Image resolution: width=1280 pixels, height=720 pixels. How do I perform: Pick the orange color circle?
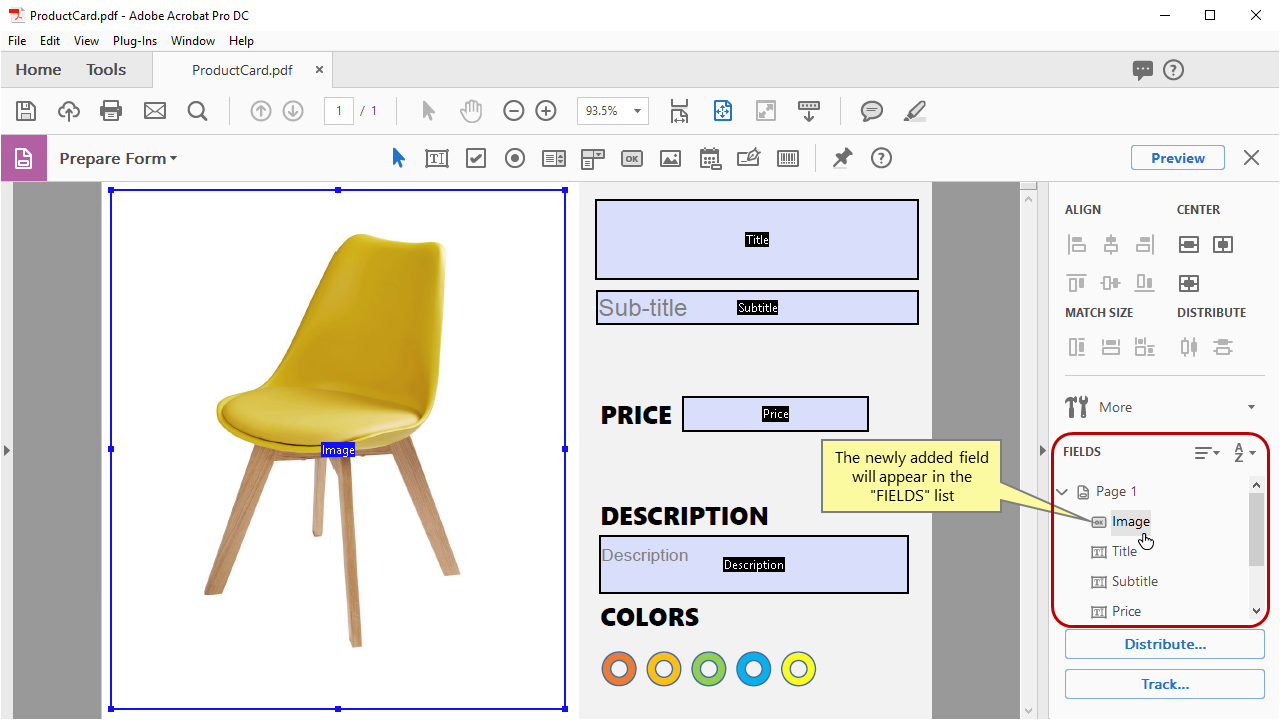619,669
